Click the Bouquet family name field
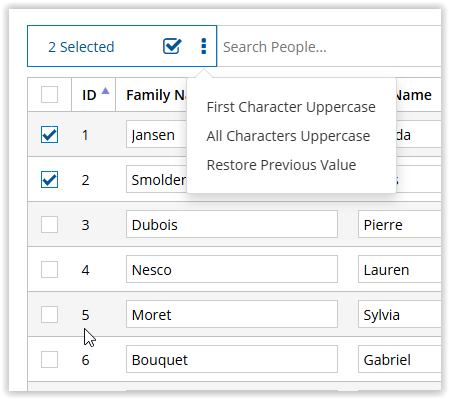 tap(232, 359)
